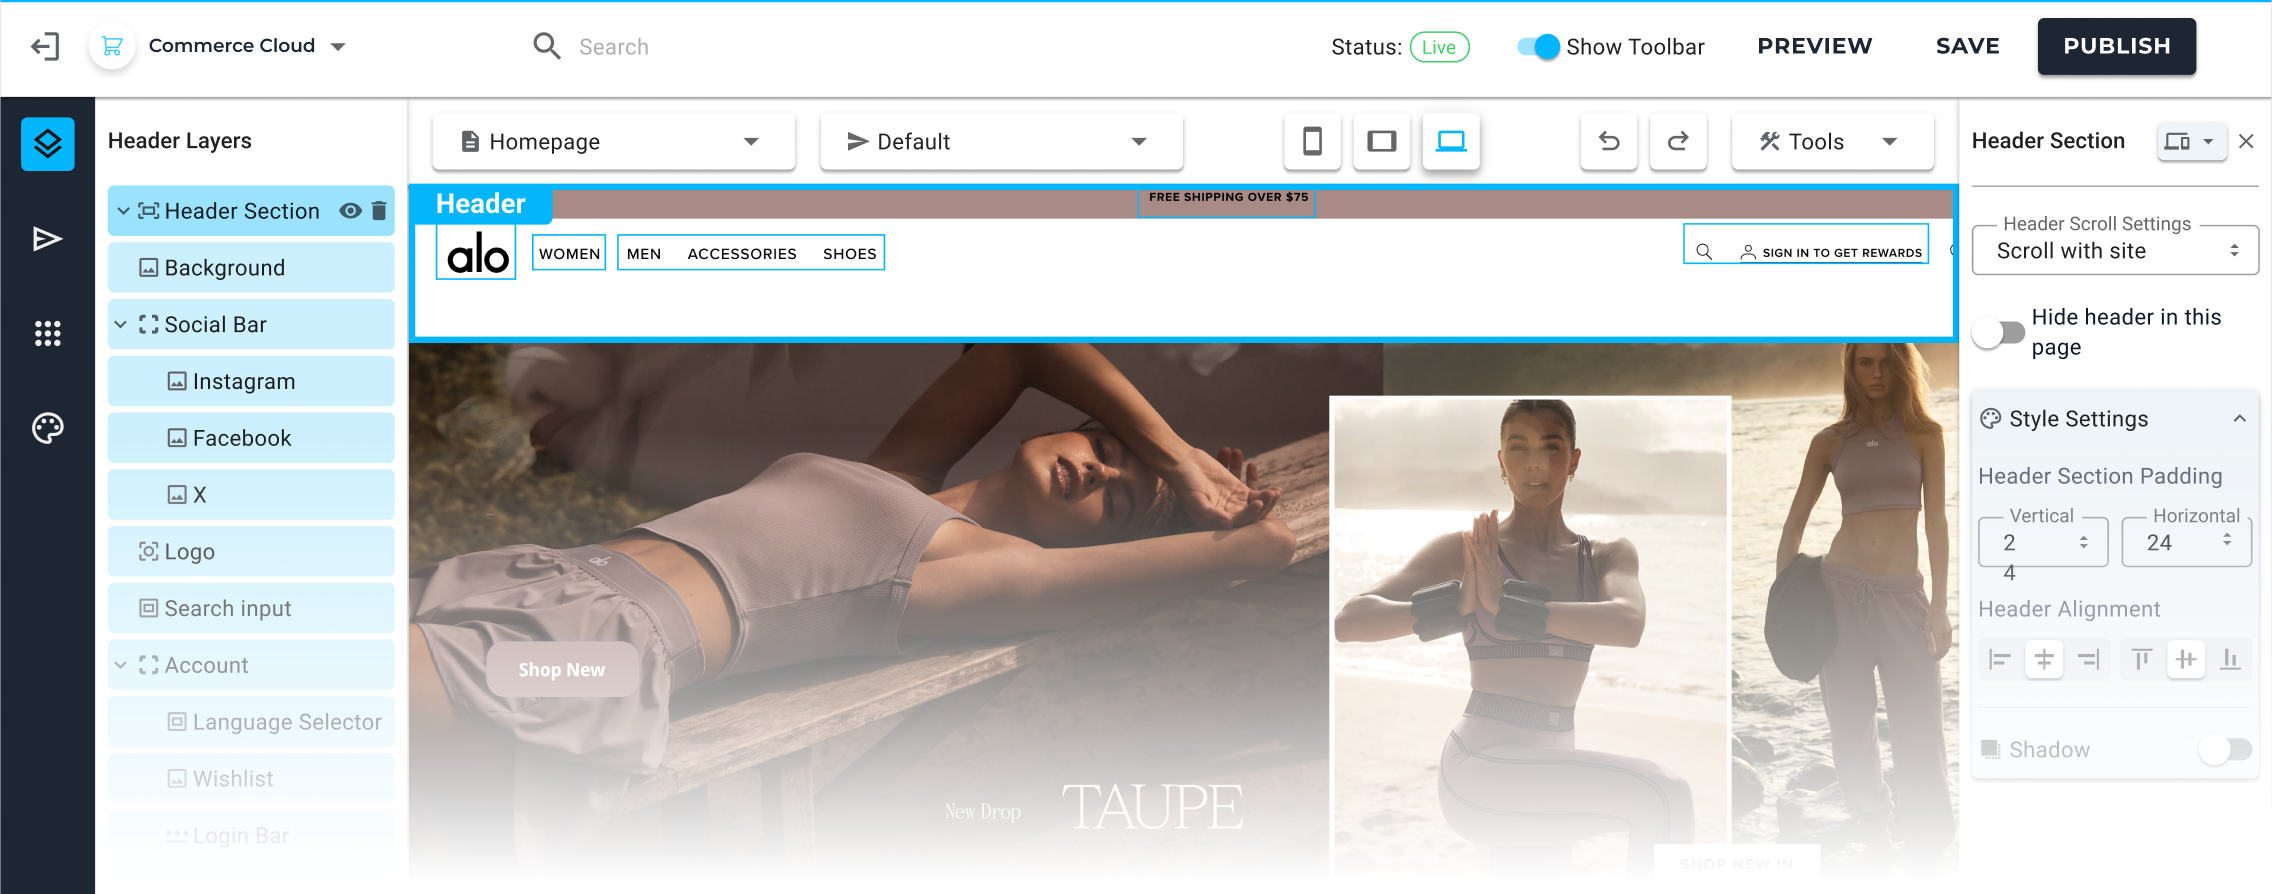Viewport: 2272px width, 894px height.
Task: Enable the Shadow toggle
Action: [2225, 749]
